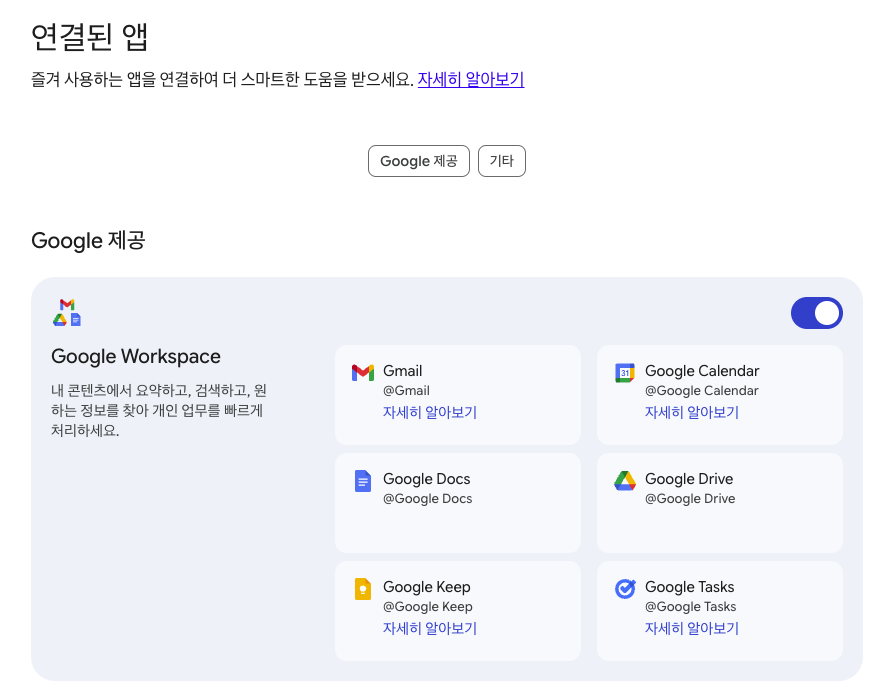885x695 pixels.
Task: Click the 'Google 제공' section heading
Action: tap(89, 241)
